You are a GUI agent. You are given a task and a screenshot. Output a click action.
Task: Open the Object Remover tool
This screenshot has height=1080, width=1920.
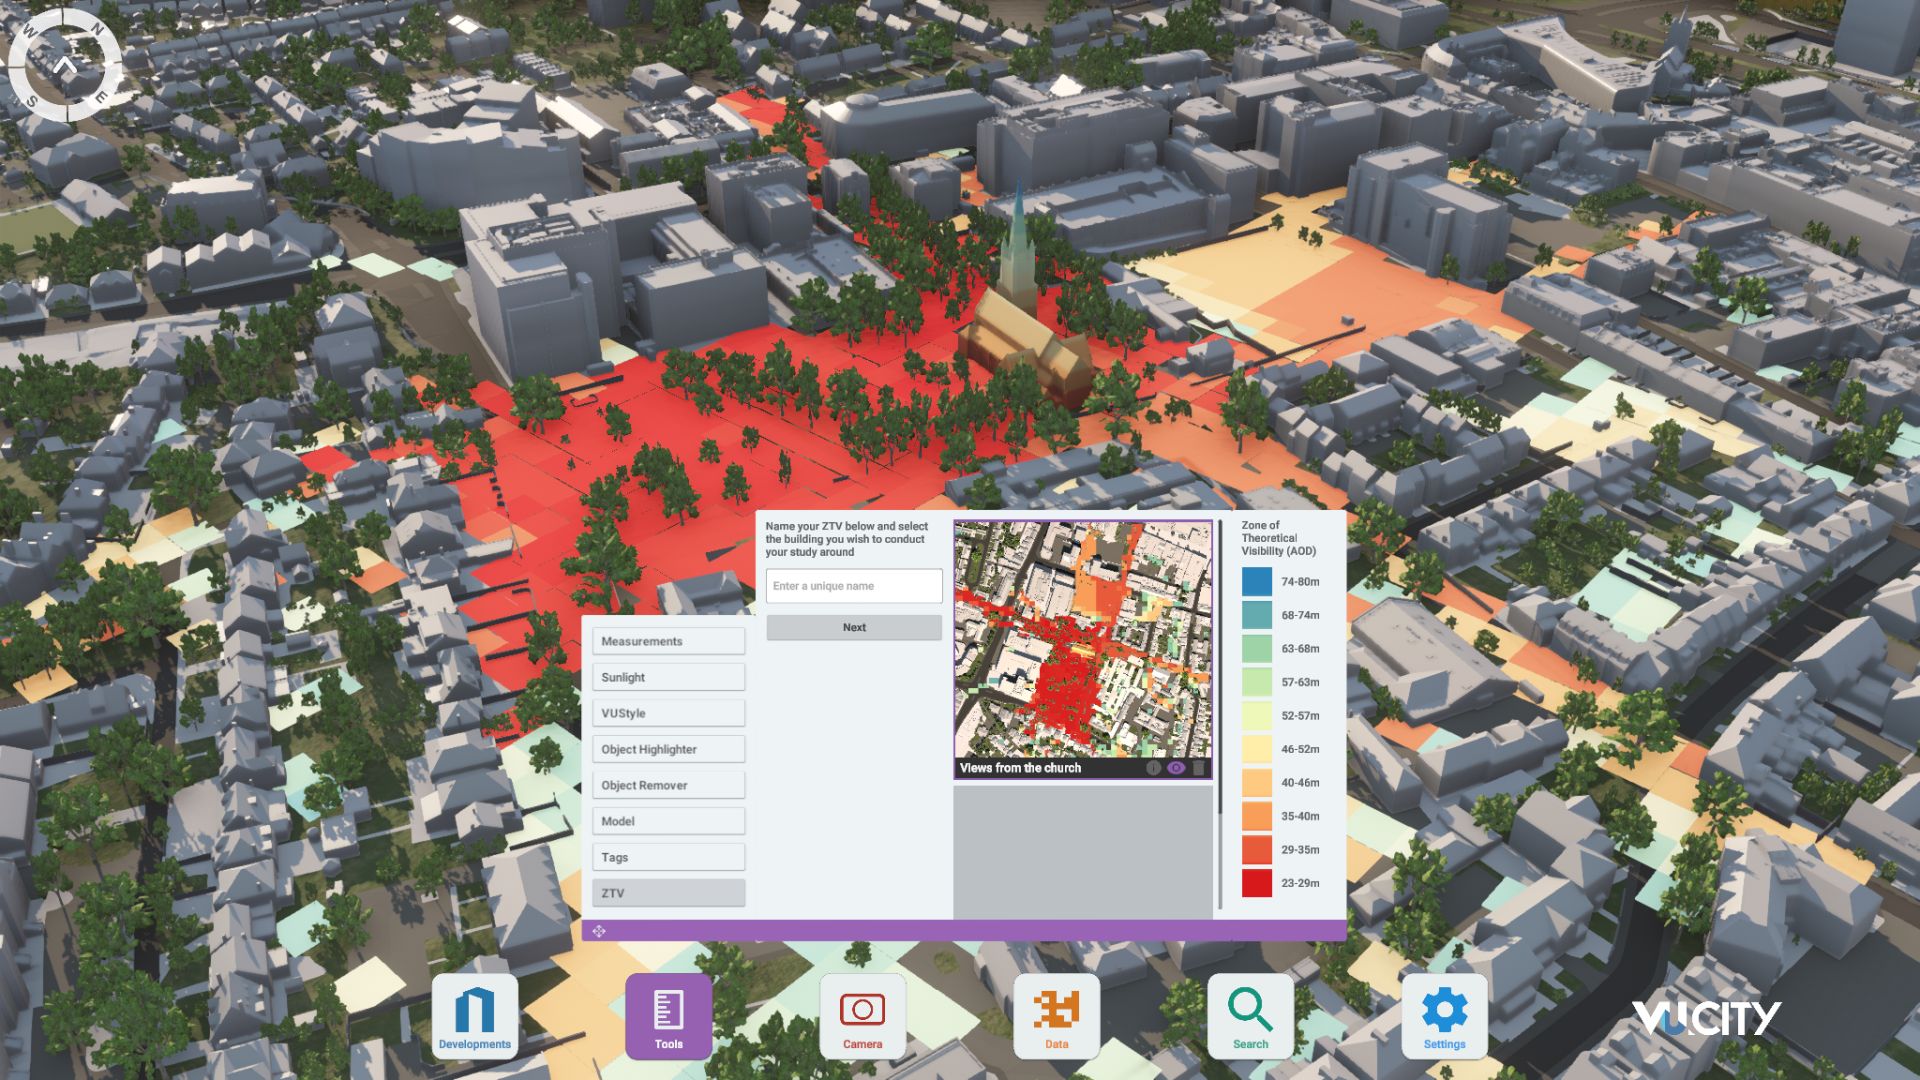point(668,784)
